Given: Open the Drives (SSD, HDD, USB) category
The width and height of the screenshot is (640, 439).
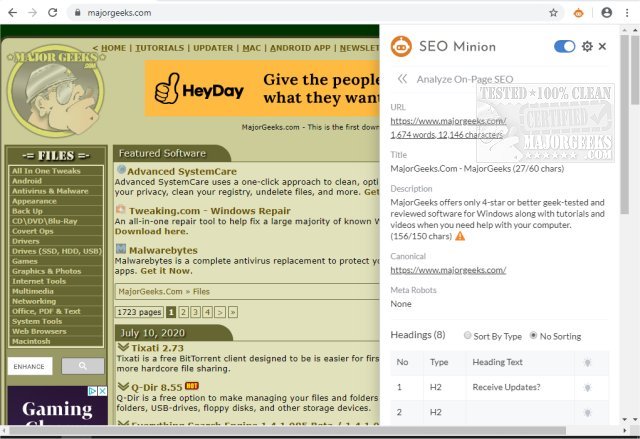Looking at the screenshot, I should click(x=57, y=251).
